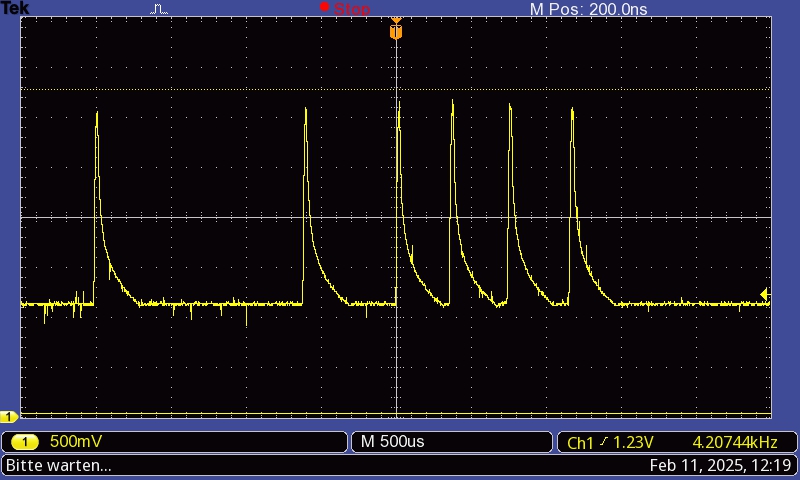
Task: Click the Tek logo
Action: 15,8
